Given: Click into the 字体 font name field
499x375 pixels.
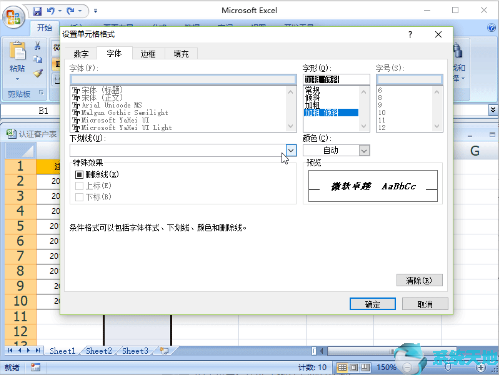Looking at the screenshot, I should [183, 79].
